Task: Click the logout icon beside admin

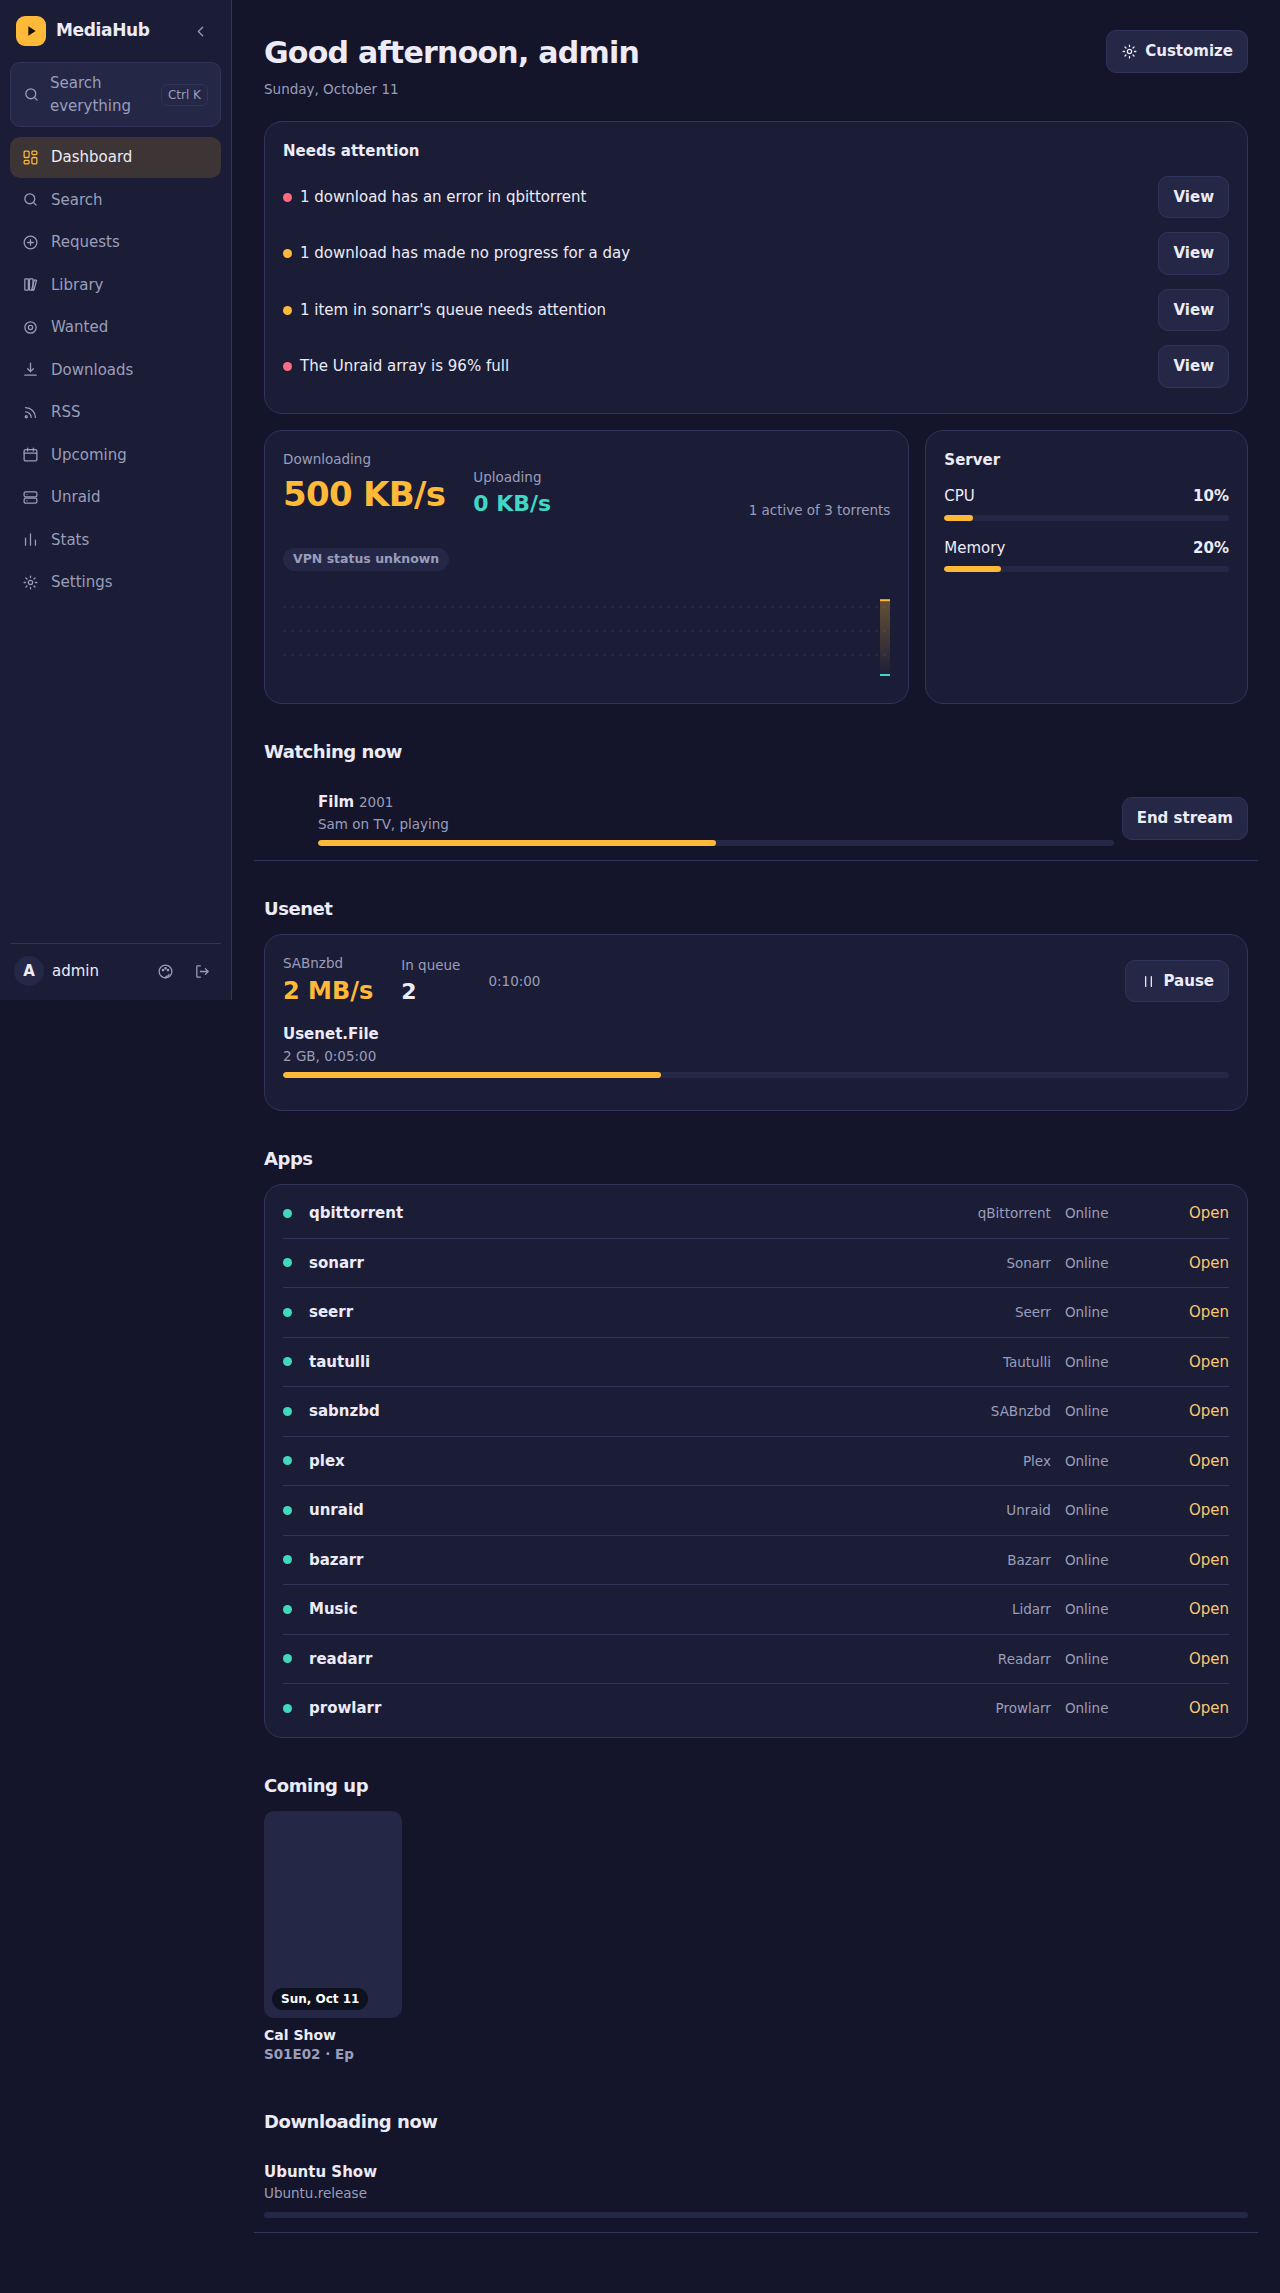Action: (202, 971)
